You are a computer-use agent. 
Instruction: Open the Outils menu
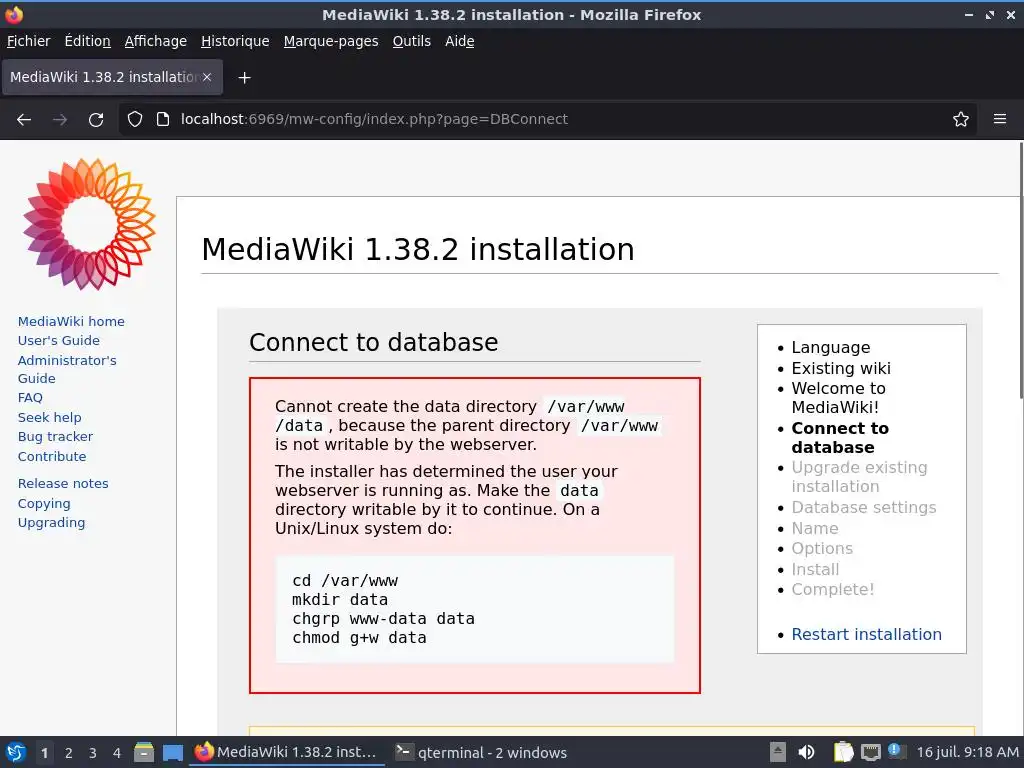[411, 41]
